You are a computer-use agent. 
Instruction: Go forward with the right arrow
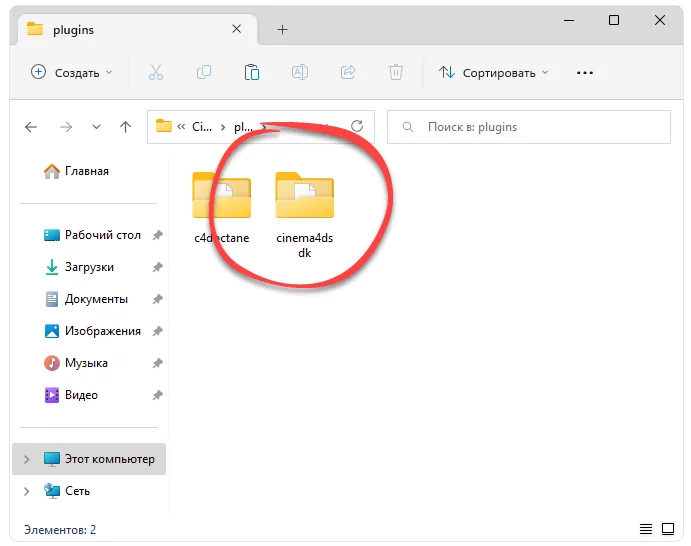66,127
